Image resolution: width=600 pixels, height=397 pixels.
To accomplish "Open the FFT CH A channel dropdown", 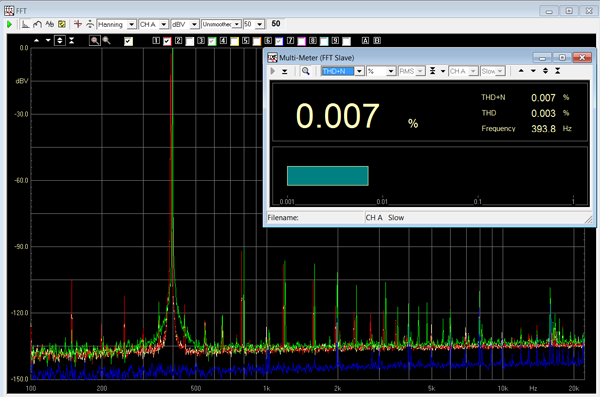I will click(164, 25).
